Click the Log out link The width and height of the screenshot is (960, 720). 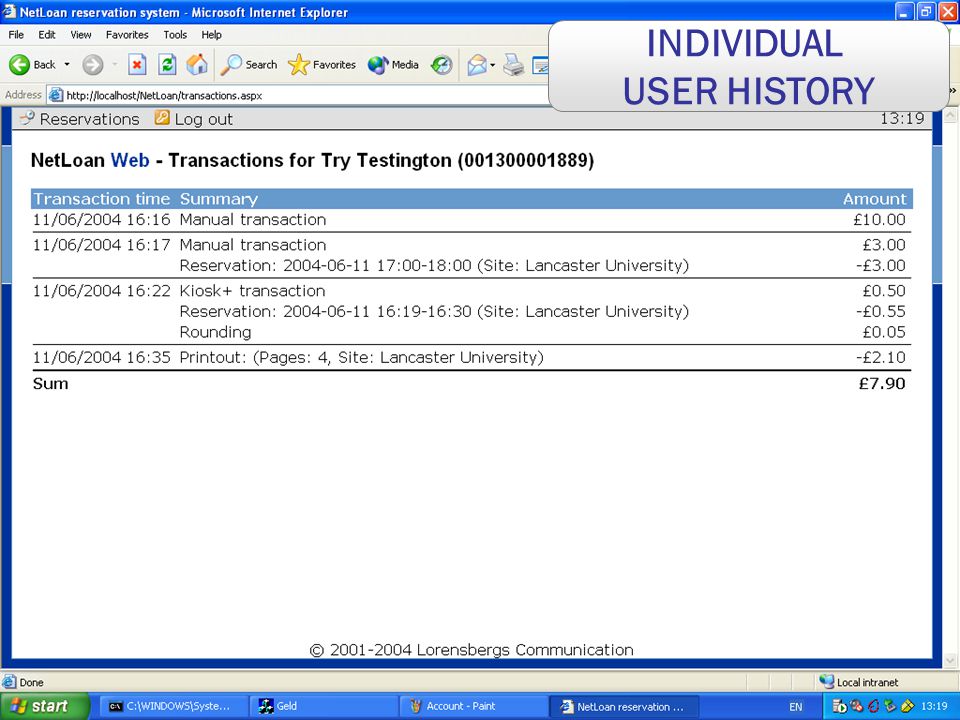pyautogui.click(x=203, y=119)
